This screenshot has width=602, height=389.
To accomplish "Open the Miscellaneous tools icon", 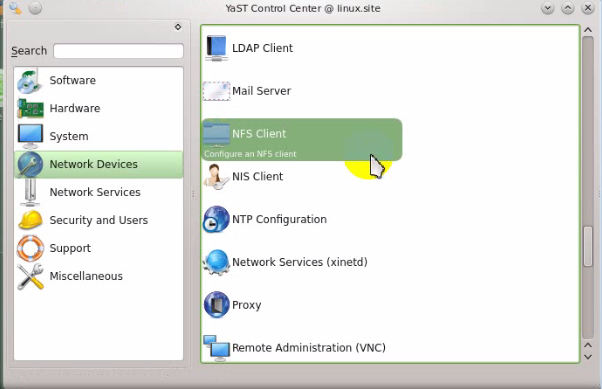I will pos(30,276).
